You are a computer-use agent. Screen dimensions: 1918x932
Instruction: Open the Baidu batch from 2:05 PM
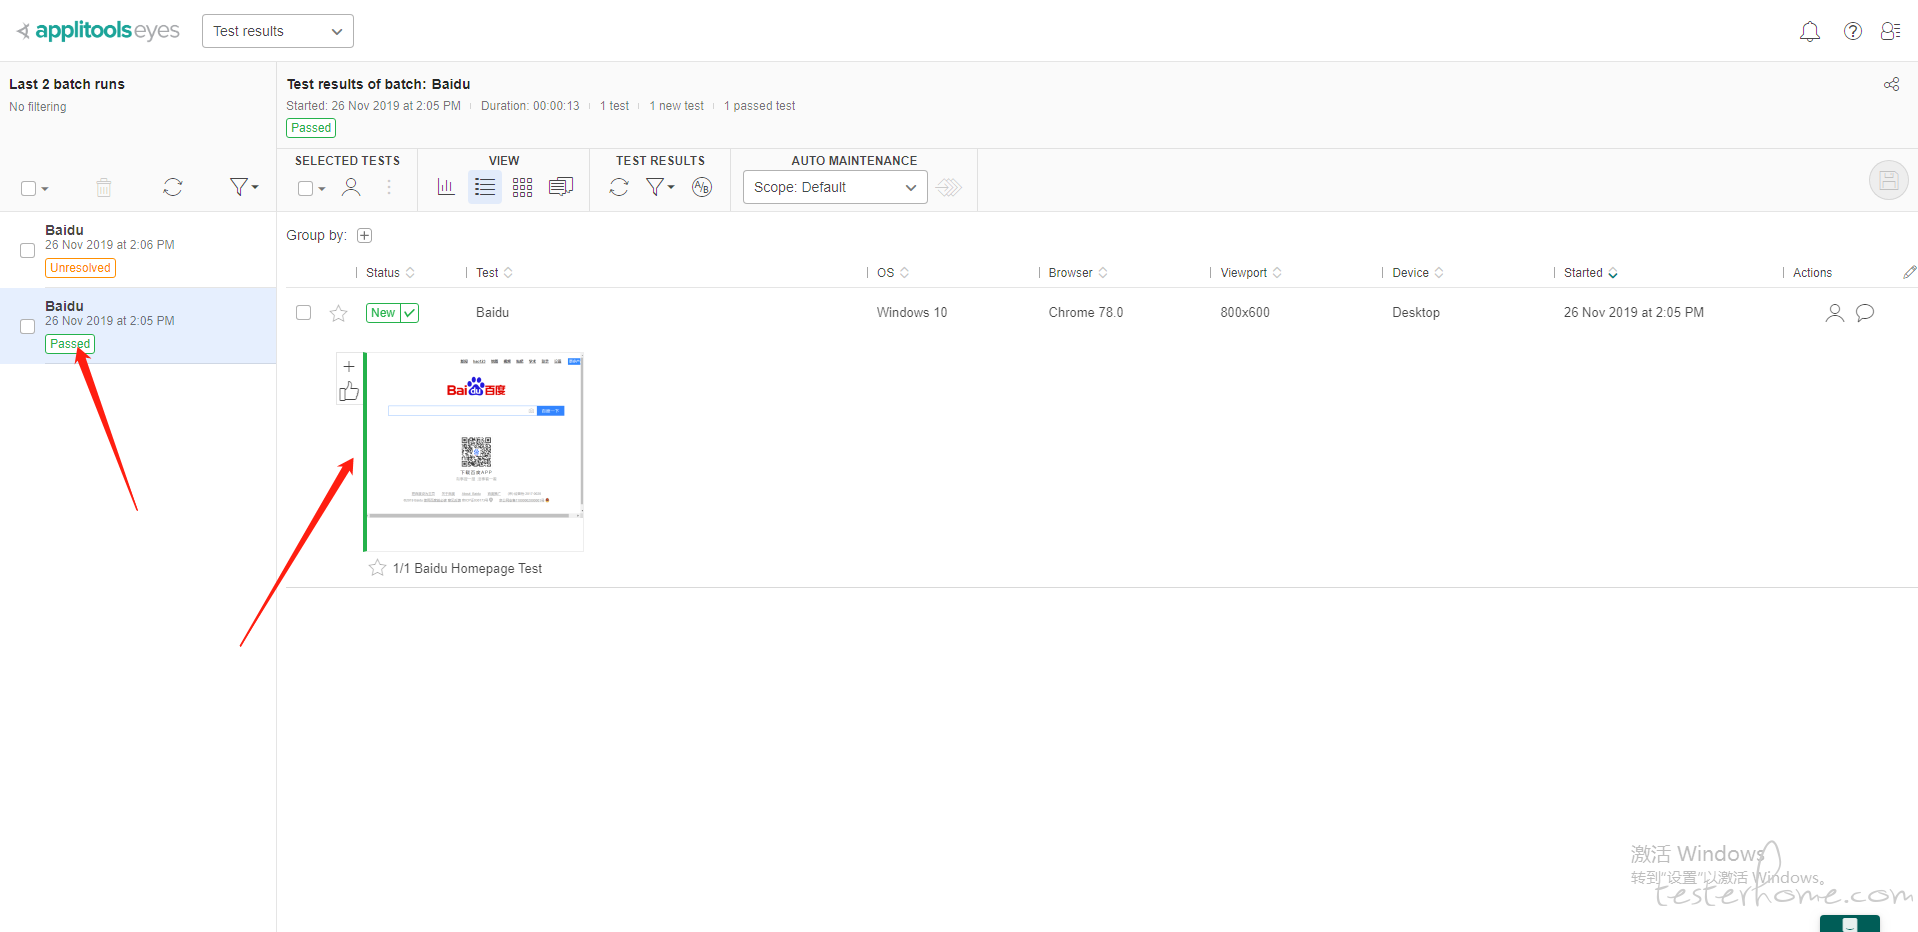[138, 326]
